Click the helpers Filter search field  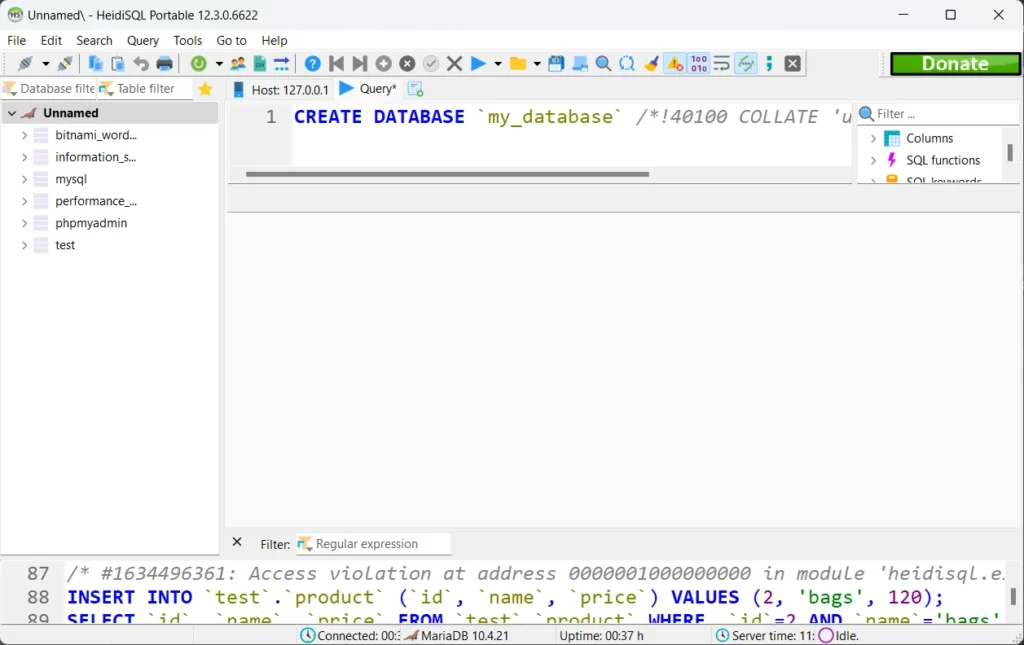coord(938,114)
